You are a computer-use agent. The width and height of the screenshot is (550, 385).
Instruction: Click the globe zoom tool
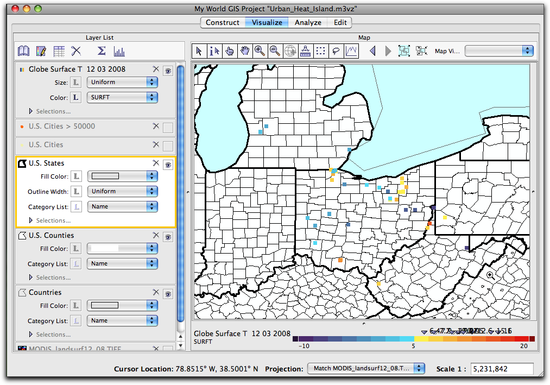pos(290,51)
